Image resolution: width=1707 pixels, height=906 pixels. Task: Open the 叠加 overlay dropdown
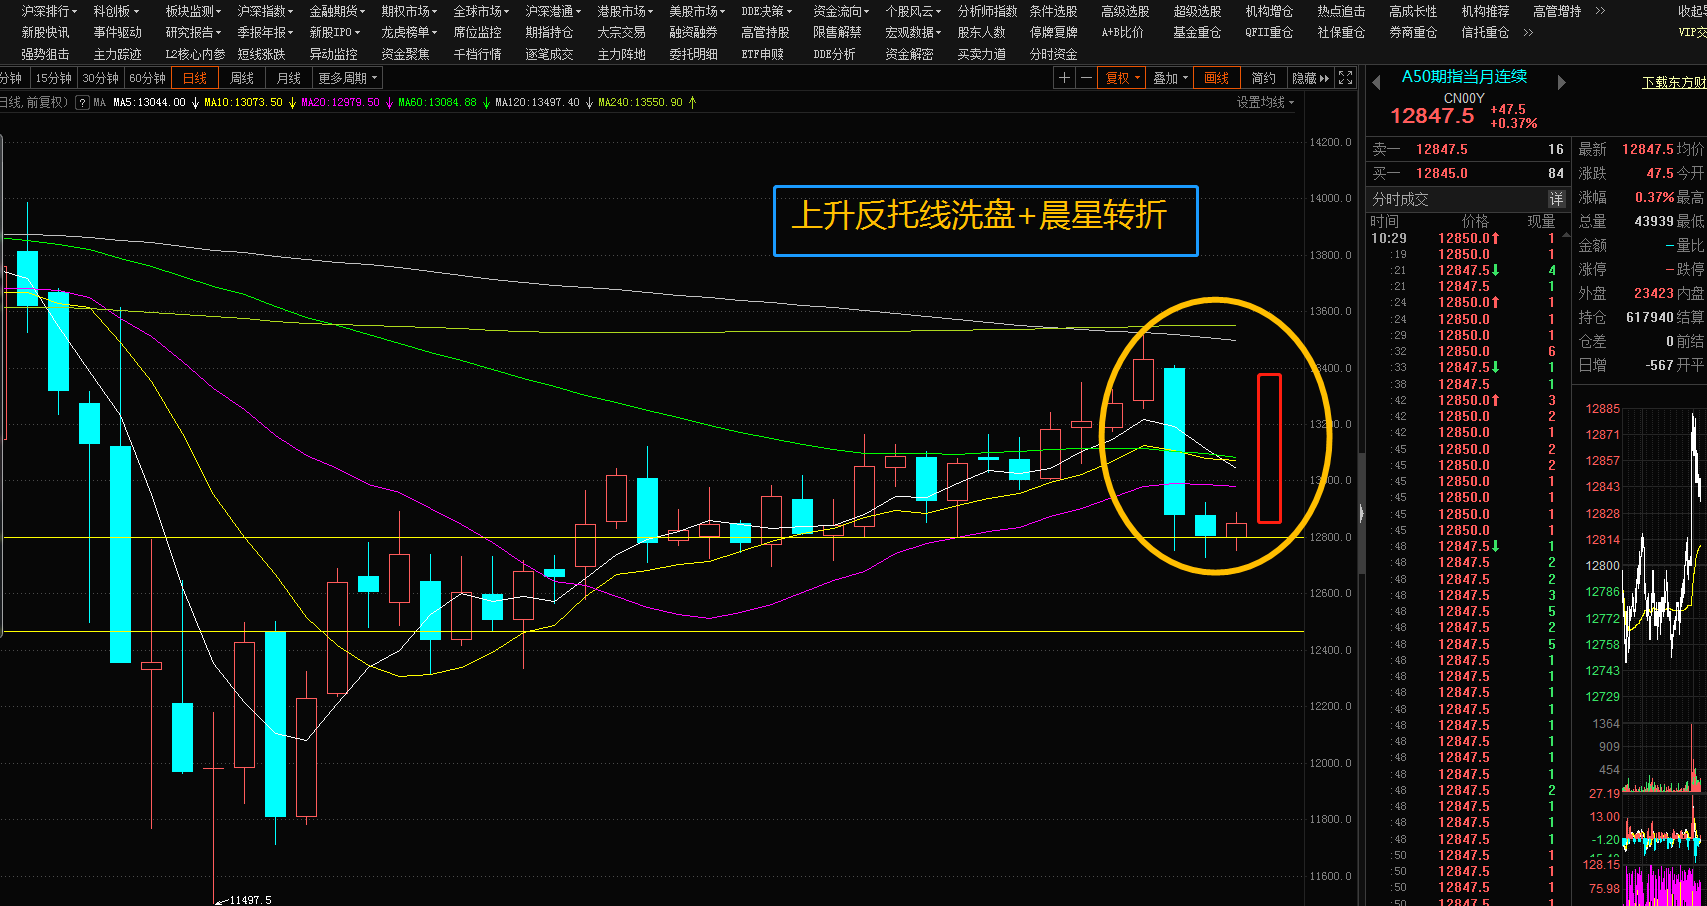tap(1170, 78)
